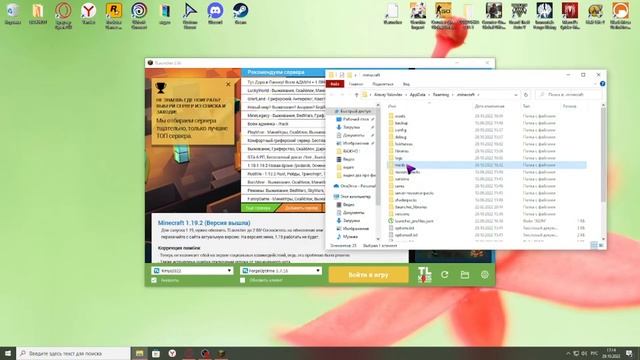
Task: Open File Explorer from taskbar
Action: 140,353
